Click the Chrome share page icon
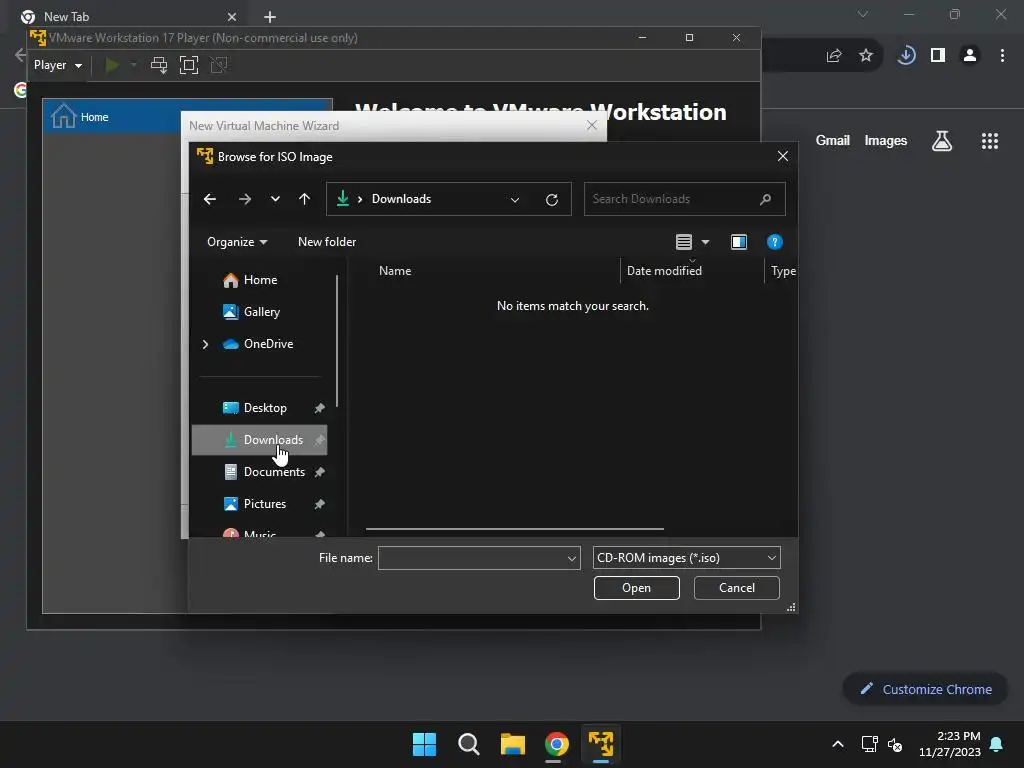Image resolution: width=1024 pixels, height=768 pixels. pos(834,56)
